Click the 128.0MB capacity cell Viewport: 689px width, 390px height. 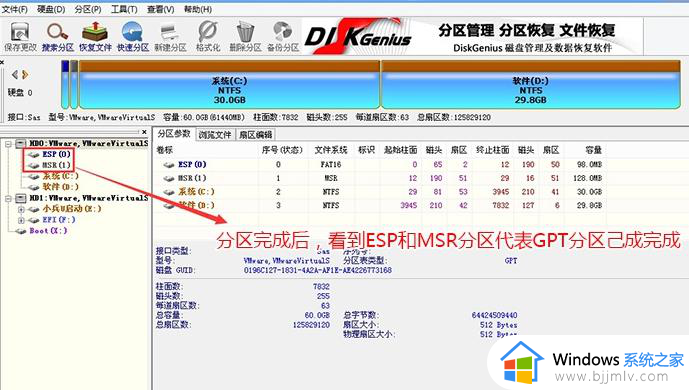pos(587,178)
